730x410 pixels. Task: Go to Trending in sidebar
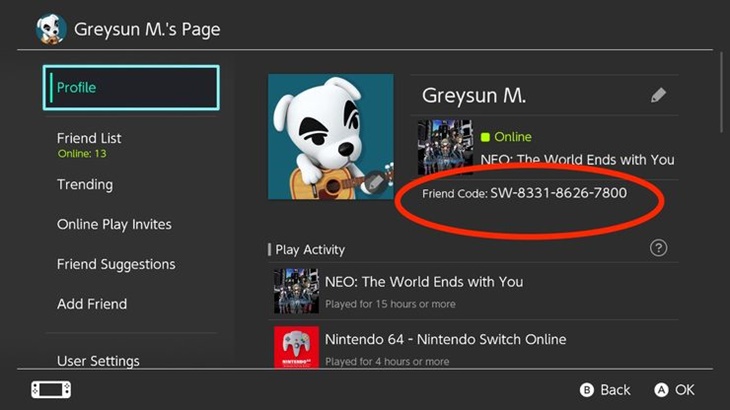[x=85, y=184]
